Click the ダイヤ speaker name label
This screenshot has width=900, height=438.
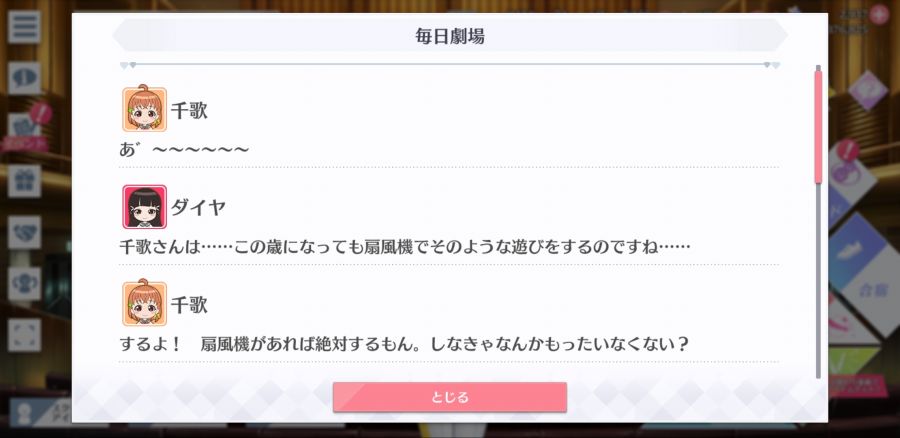click(x=198, y=207)
